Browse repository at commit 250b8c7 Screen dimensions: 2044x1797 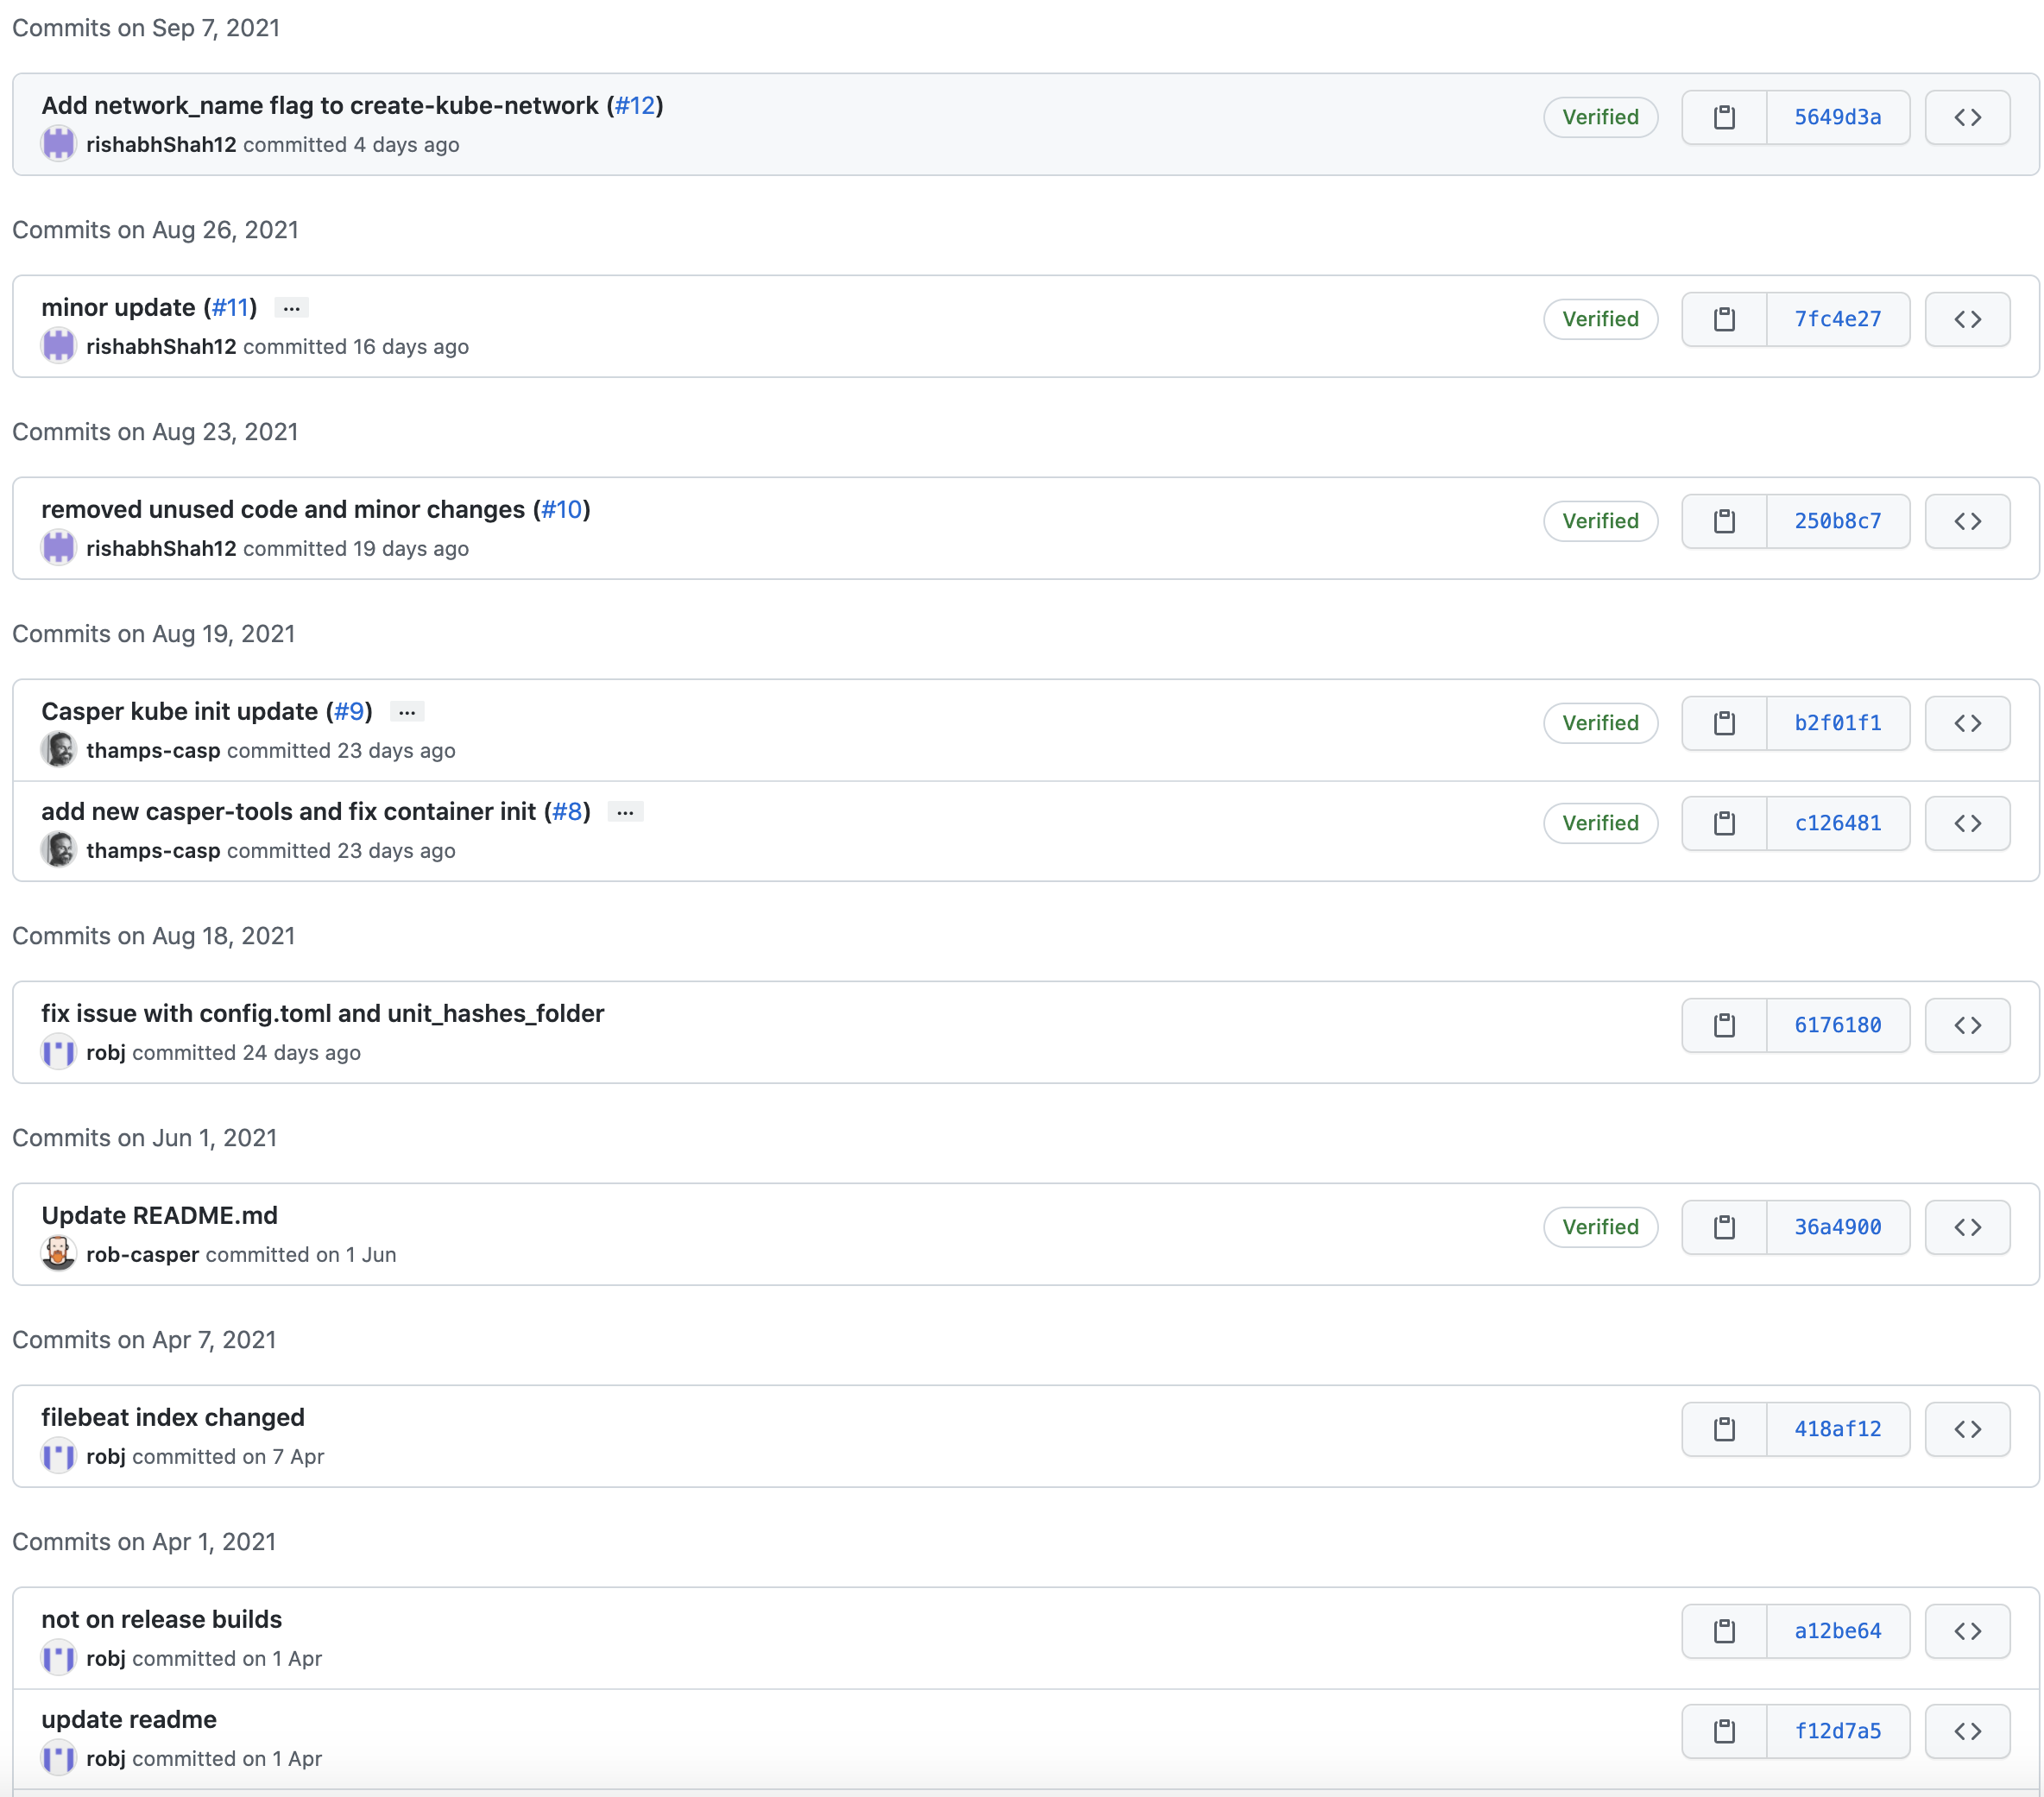(x=1967, y=521)
